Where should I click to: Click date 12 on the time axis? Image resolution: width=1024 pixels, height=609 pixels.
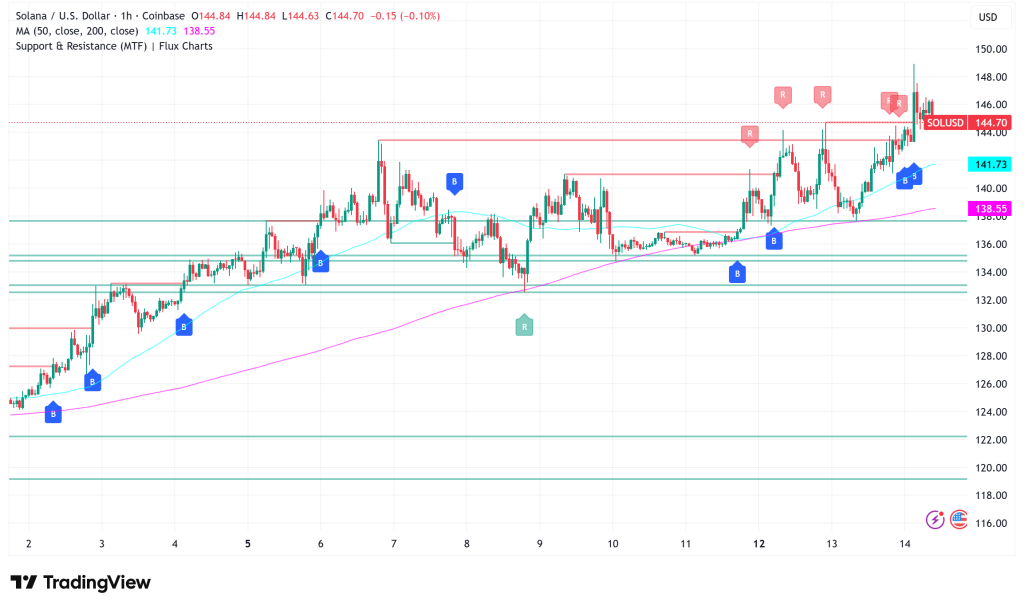[x=759, y=543]
